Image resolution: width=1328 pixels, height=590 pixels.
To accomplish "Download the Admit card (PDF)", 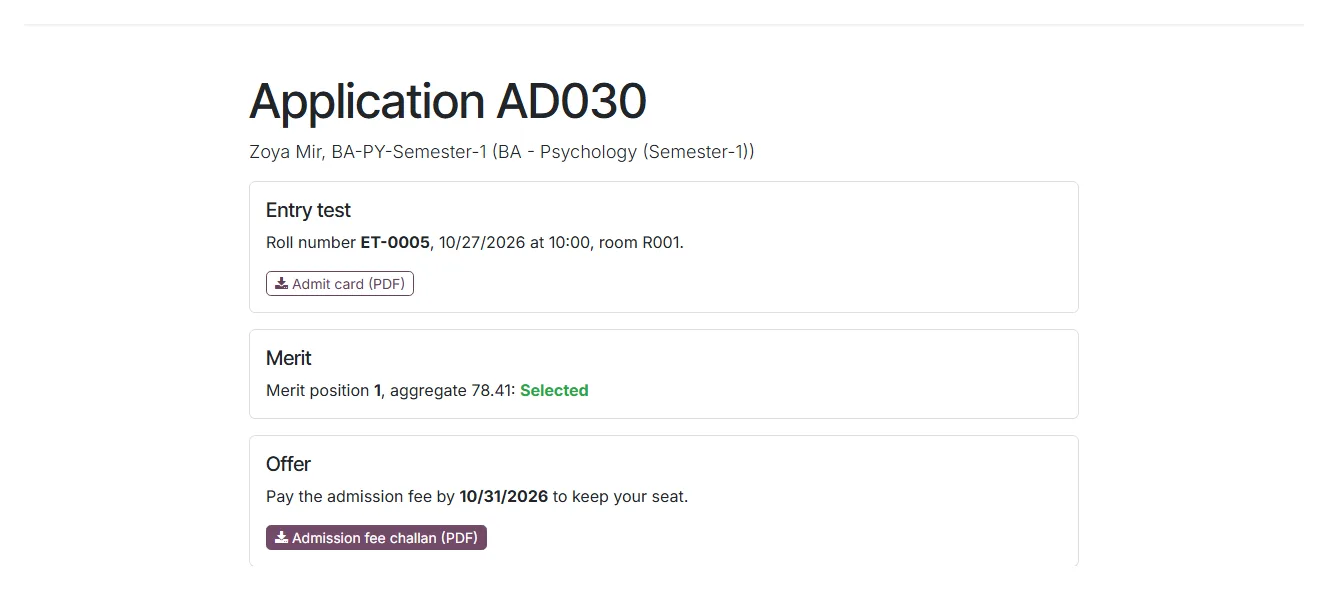I will pos(340,284).
